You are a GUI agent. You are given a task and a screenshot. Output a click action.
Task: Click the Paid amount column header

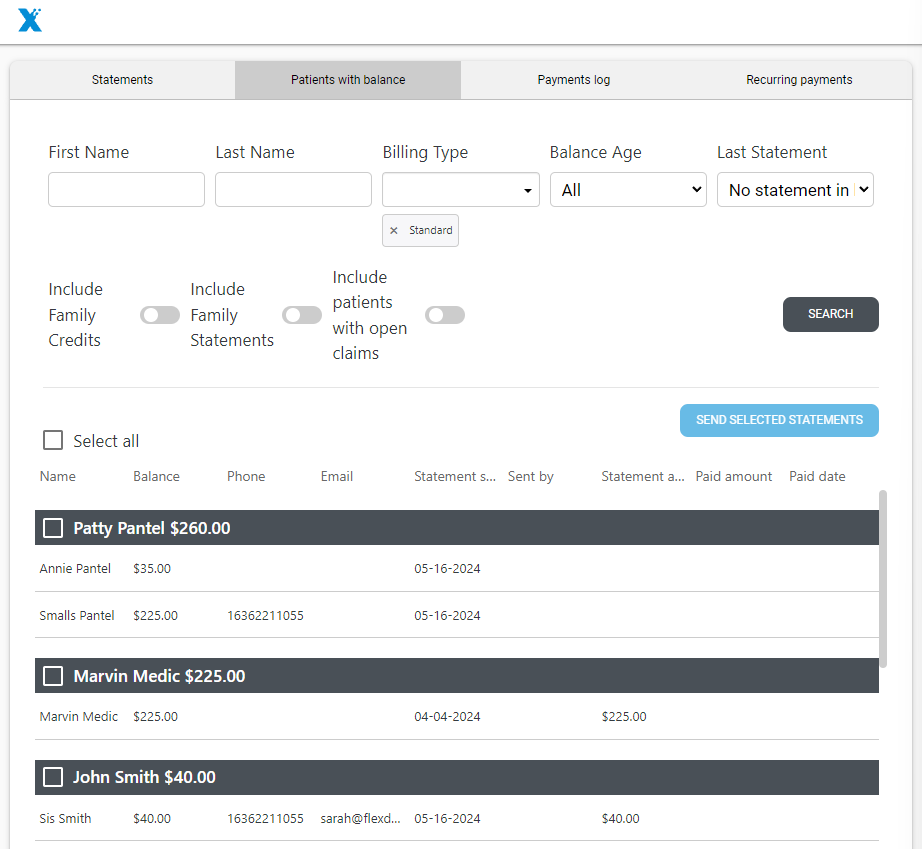click(x=734, y=476)
